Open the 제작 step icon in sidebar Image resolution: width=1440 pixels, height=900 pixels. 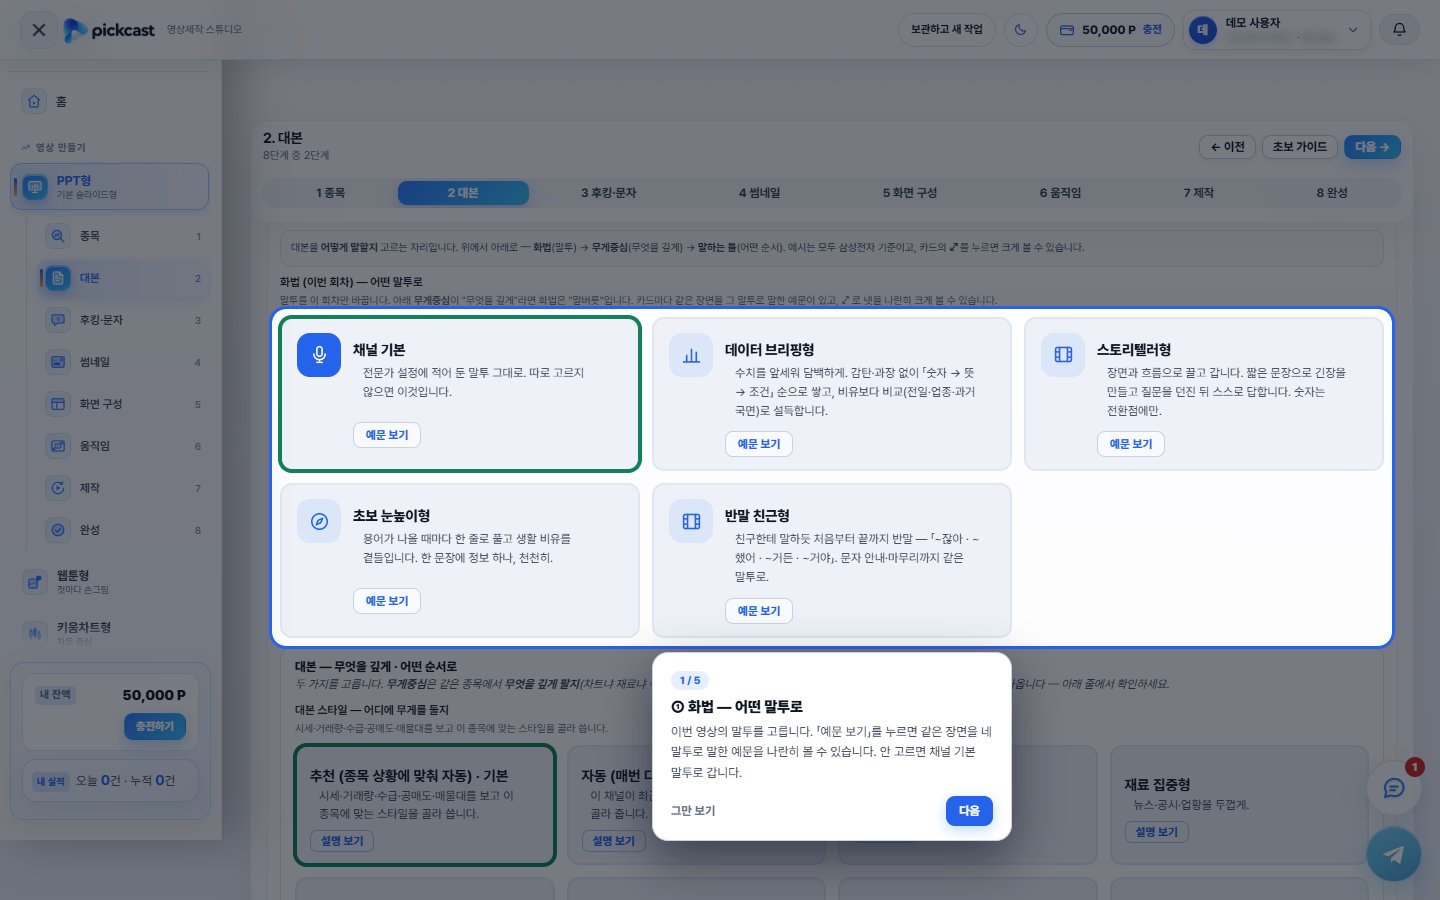(58, 488)
